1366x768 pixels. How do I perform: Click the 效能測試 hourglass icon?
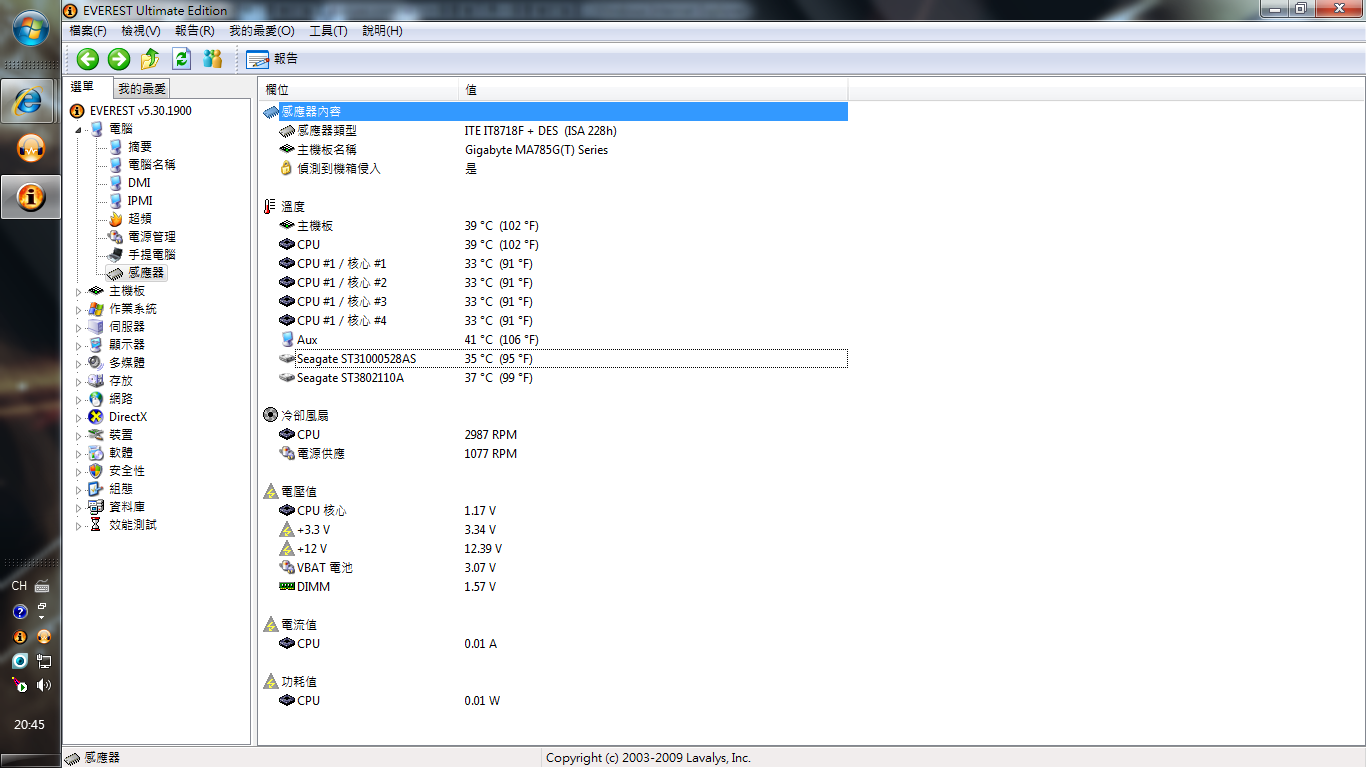(x=96, y=525)
